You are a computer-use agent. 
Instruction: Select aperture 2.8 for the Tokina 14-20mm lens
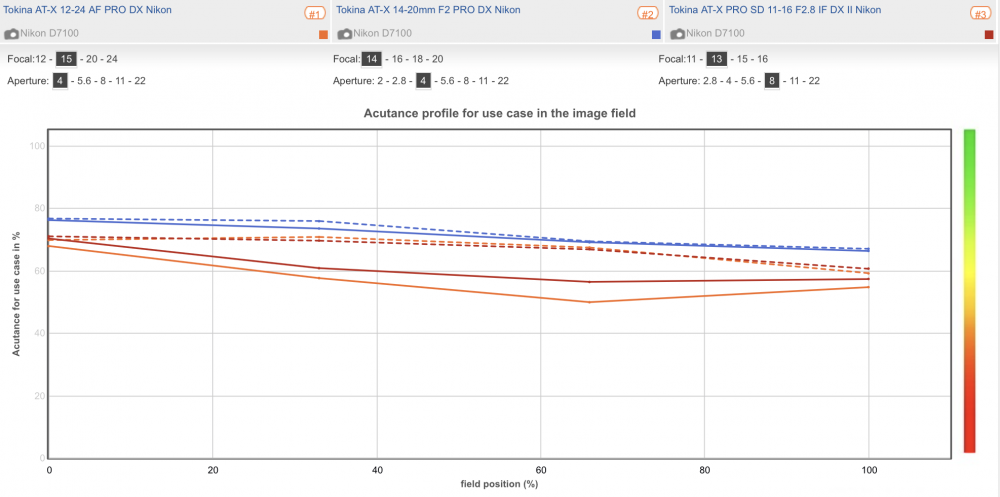point(399,81)
